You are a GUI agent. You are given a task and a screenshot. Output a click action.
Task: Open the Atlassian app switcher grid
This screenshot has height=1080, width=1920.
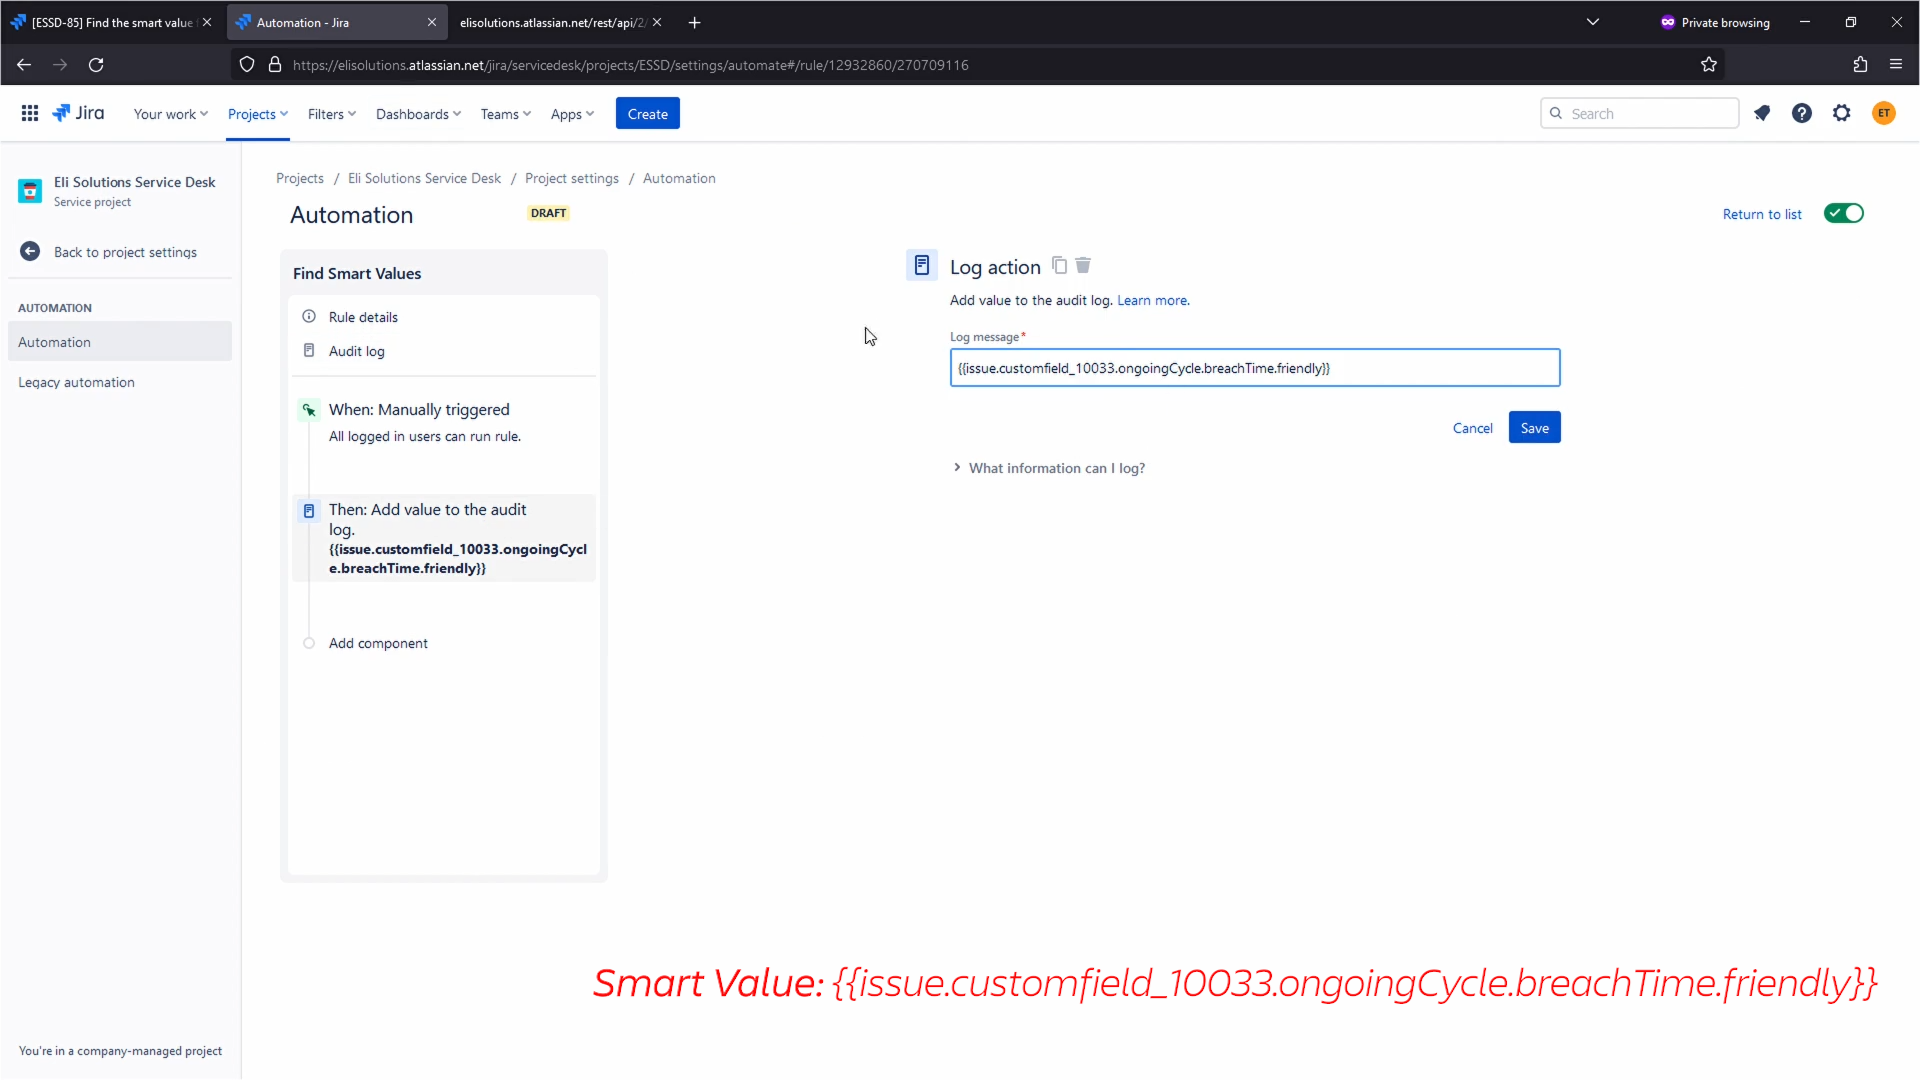click(x=30, y=113)
